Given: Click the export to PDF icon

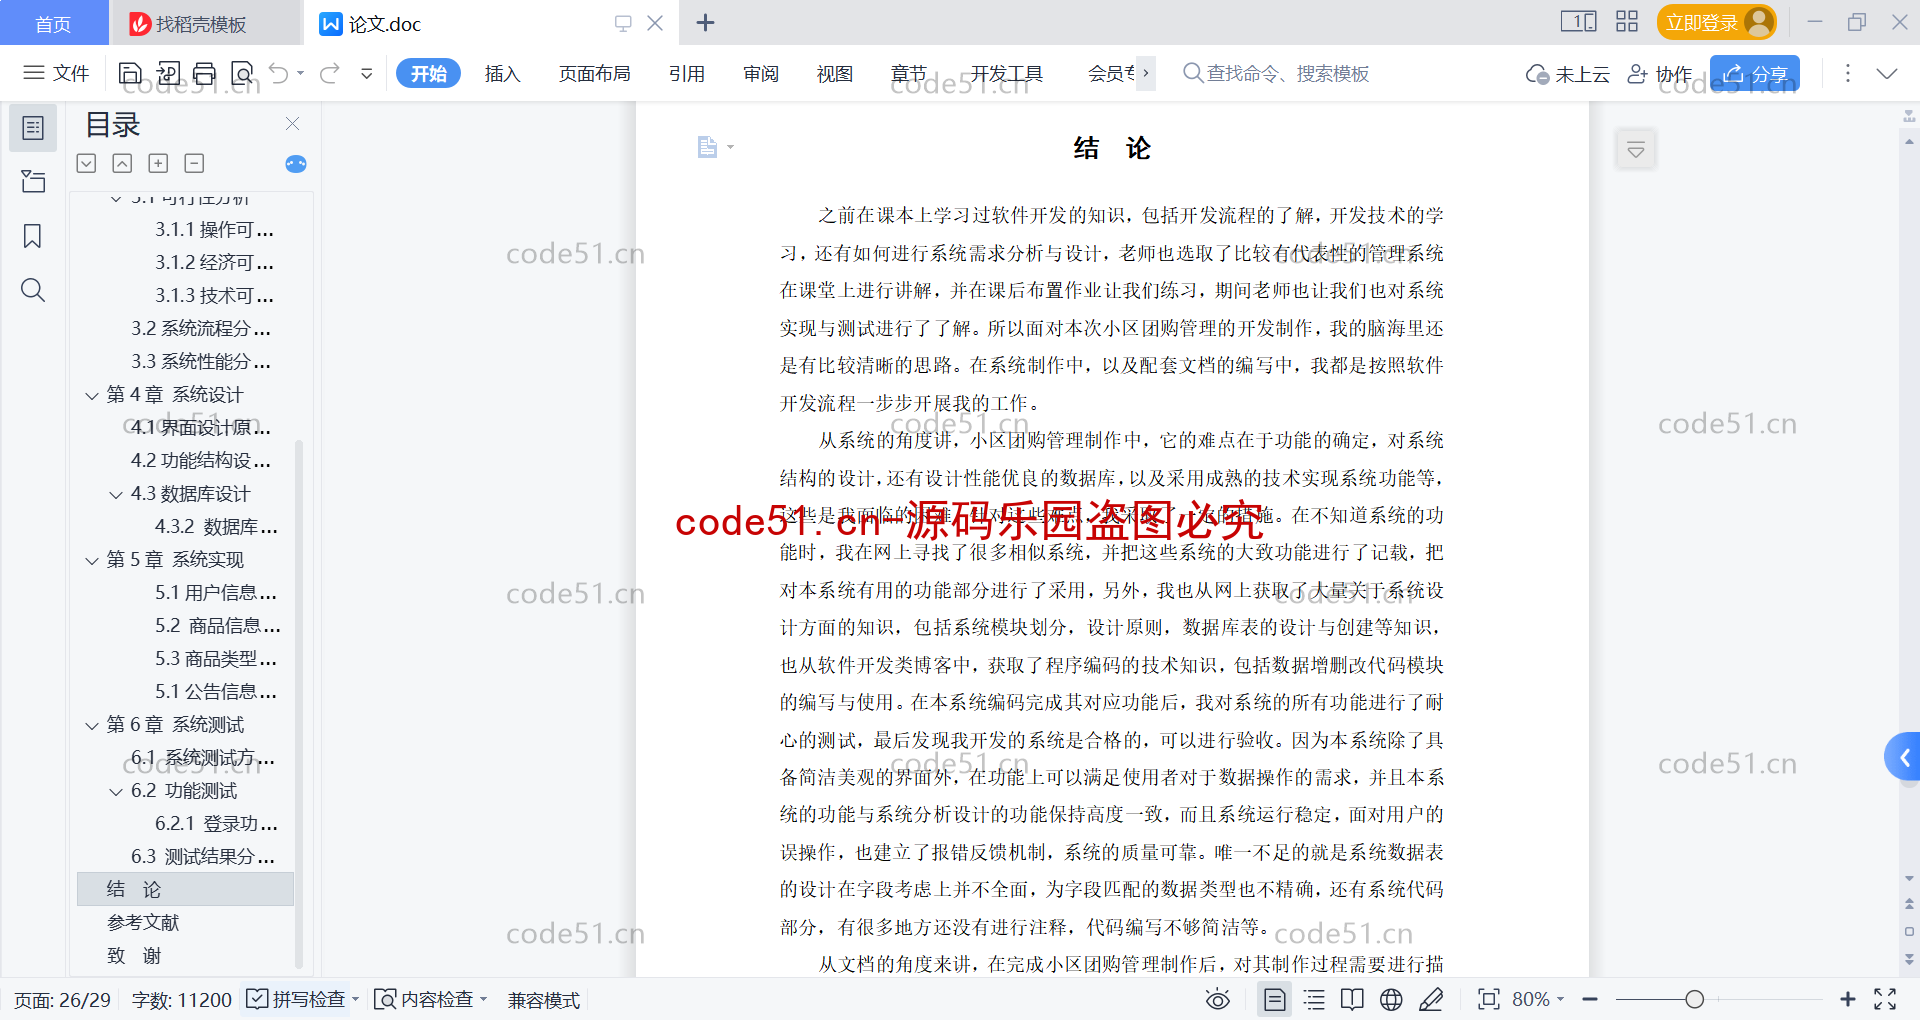Looking at the screenshot, I should click(168, 73).
